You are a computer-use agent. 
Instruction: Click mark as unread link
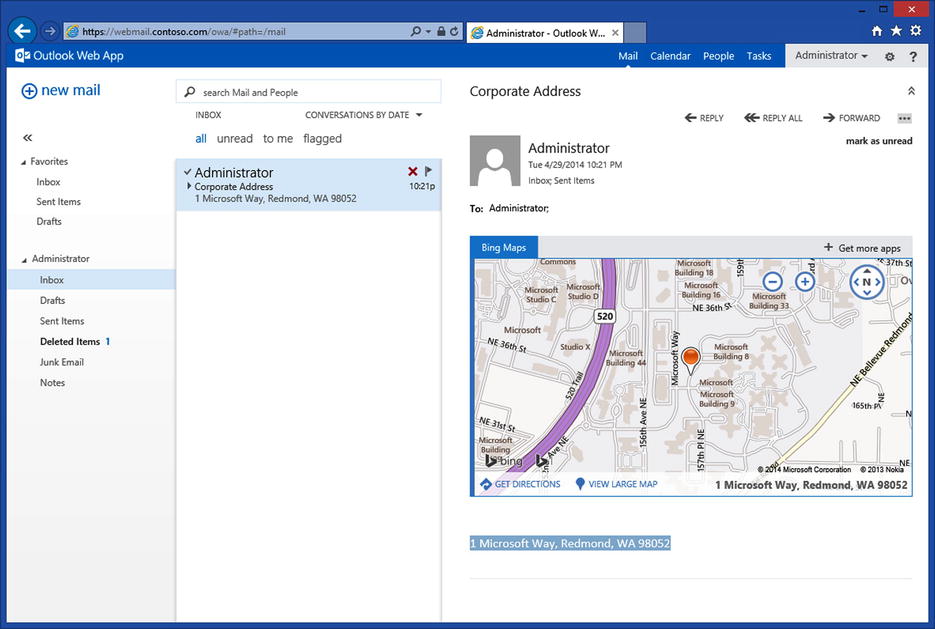click(879, 141)
